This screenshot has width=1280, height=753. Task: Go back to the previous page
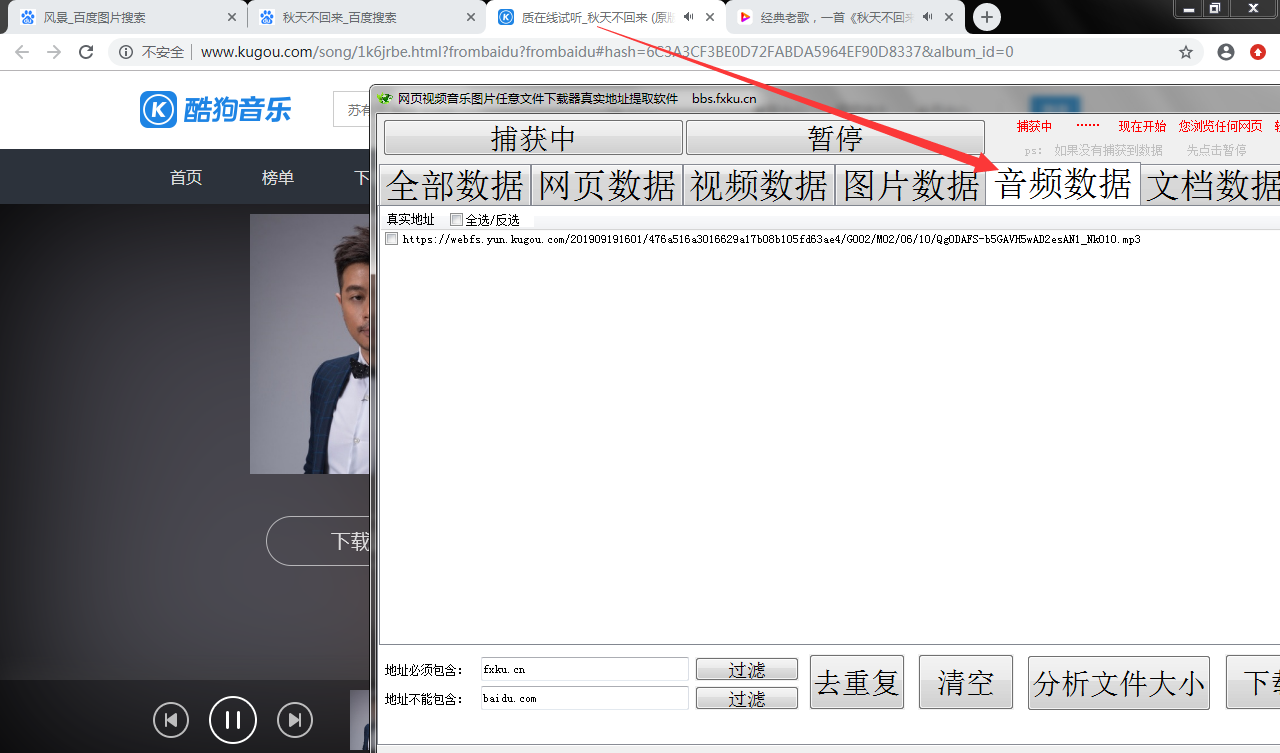pyautogui.click(x=22, y=52)
